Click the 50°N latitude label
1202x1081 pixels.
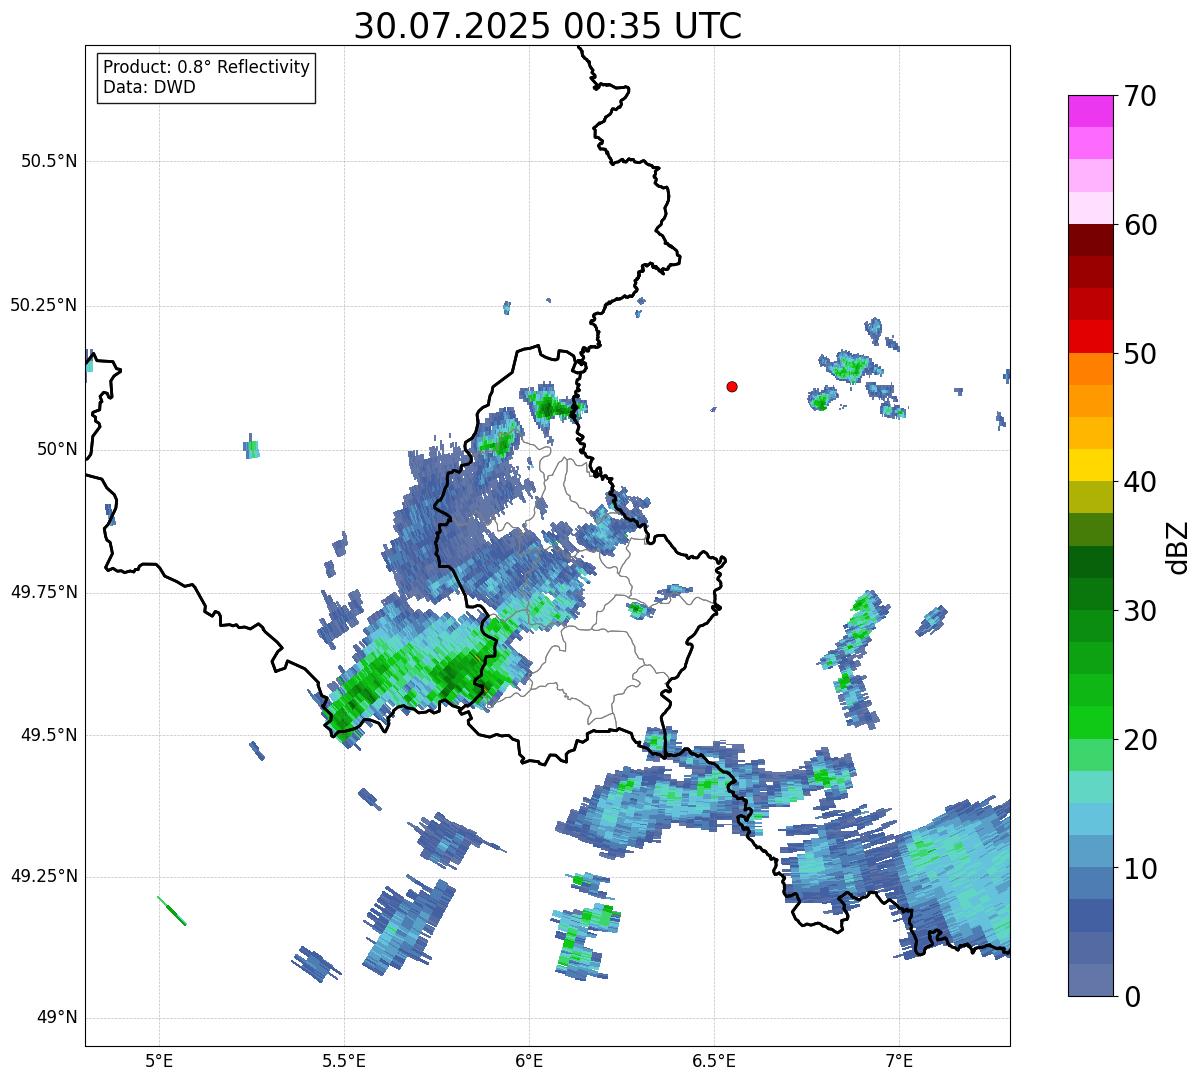[x=57, y=449]
